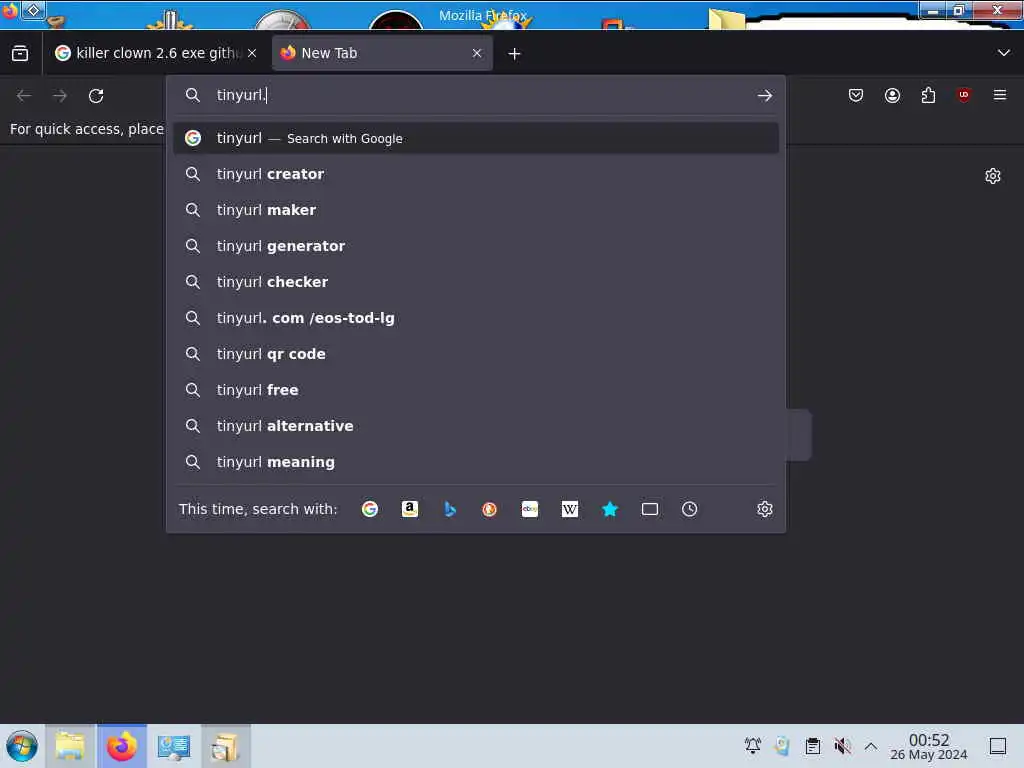Select the tinyurl meaning suggestion
This screenshot has width=1024, height=768.
coord(476,462)
